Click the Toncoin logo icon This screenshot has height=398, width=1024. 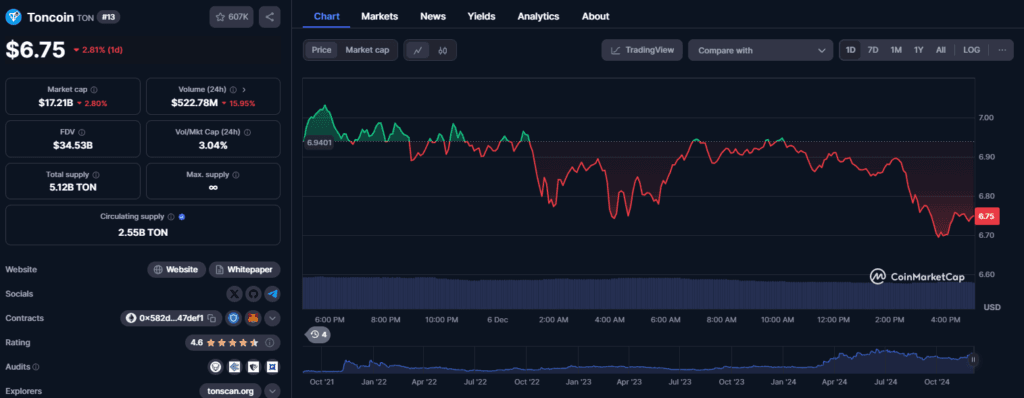pos(13,17)
